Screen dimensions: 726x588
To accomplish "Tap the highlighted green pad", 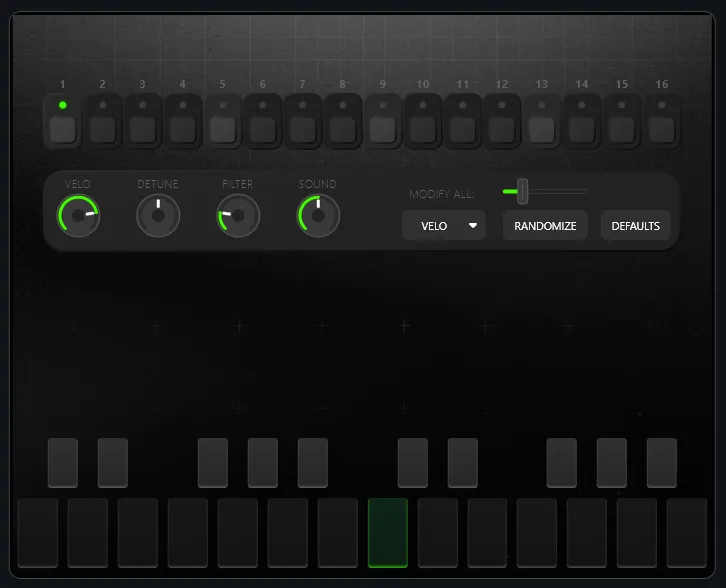I will coord(388,533).
